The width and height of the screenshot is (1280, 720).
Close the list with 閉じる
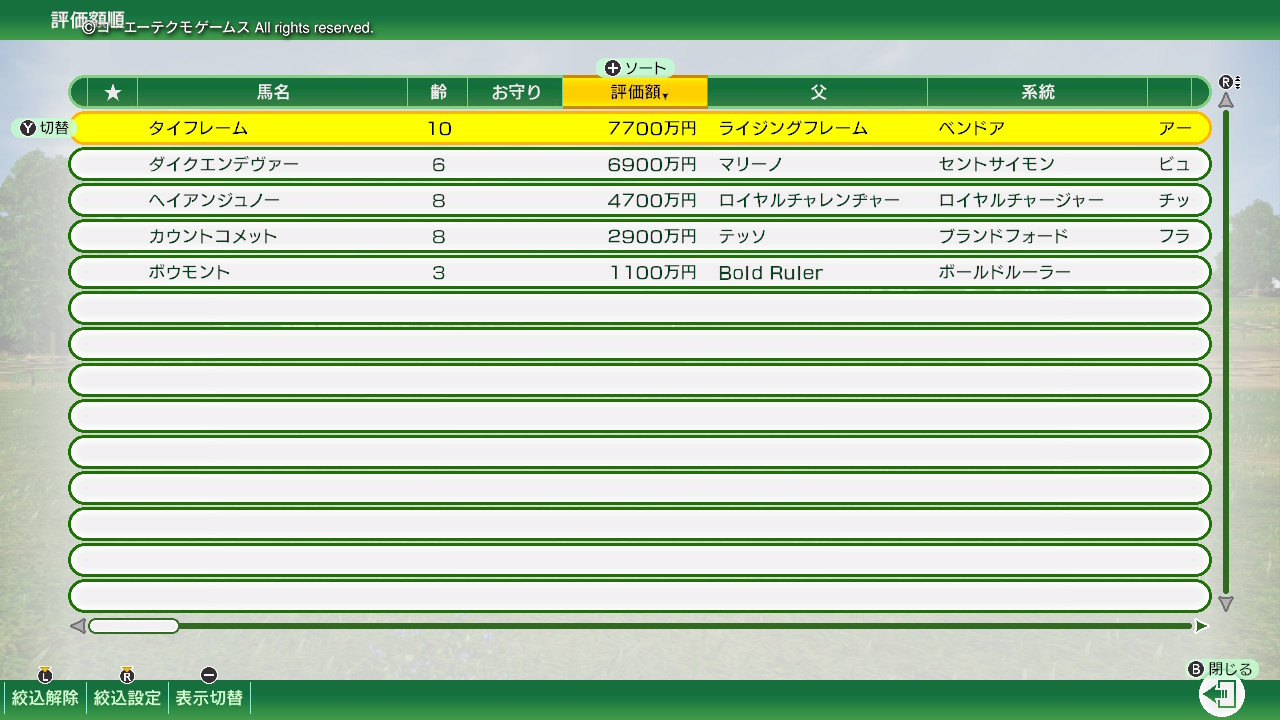[1230, 669]
